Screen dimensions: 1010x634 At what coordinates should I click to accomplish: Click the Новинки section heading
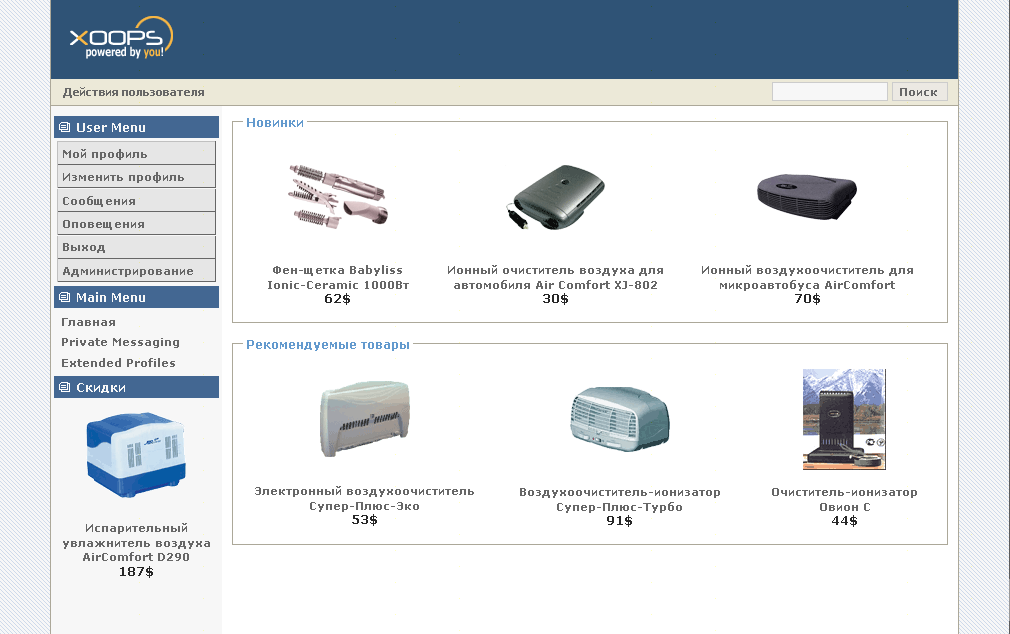pos(274,122)
